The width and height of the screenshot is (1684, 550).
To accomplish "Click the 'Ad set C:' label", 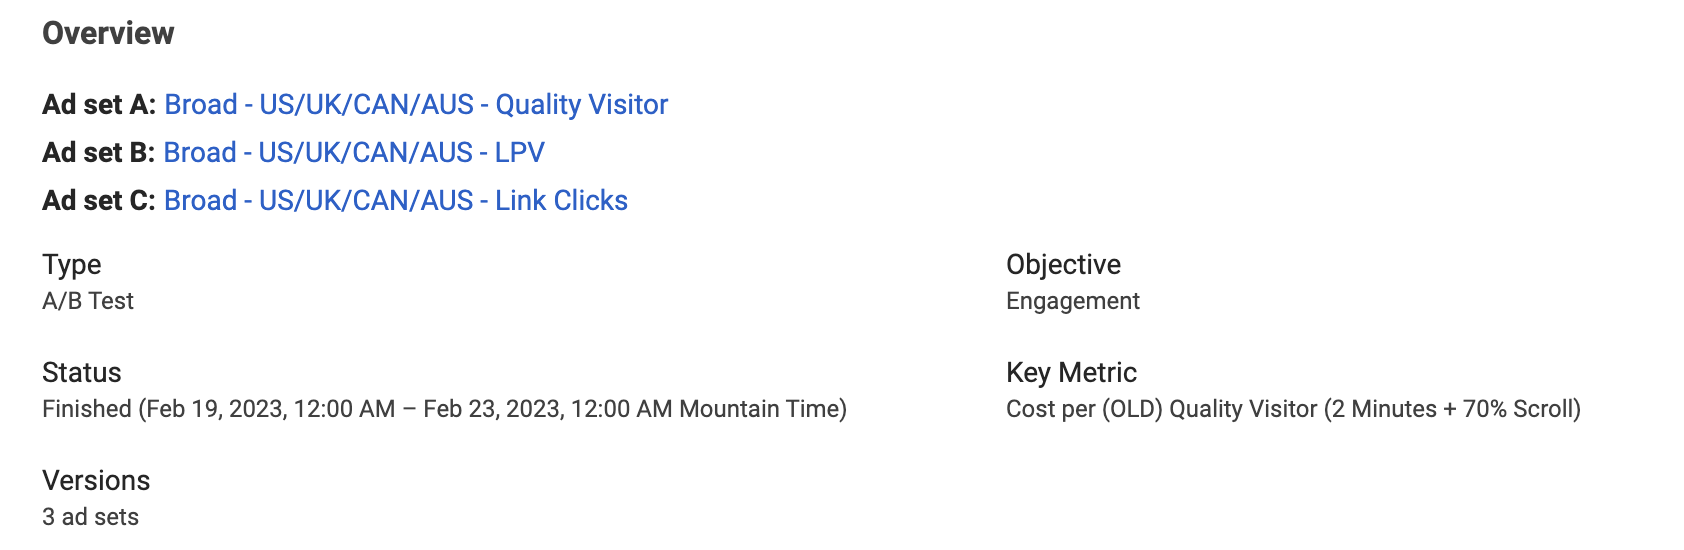I will pyautogui.click(x=99, y=200).
